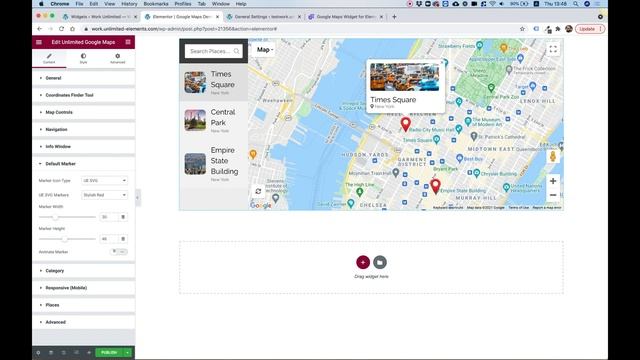
Task: Open the Chrome extensions puzzle icon
Action: point(558,29)
